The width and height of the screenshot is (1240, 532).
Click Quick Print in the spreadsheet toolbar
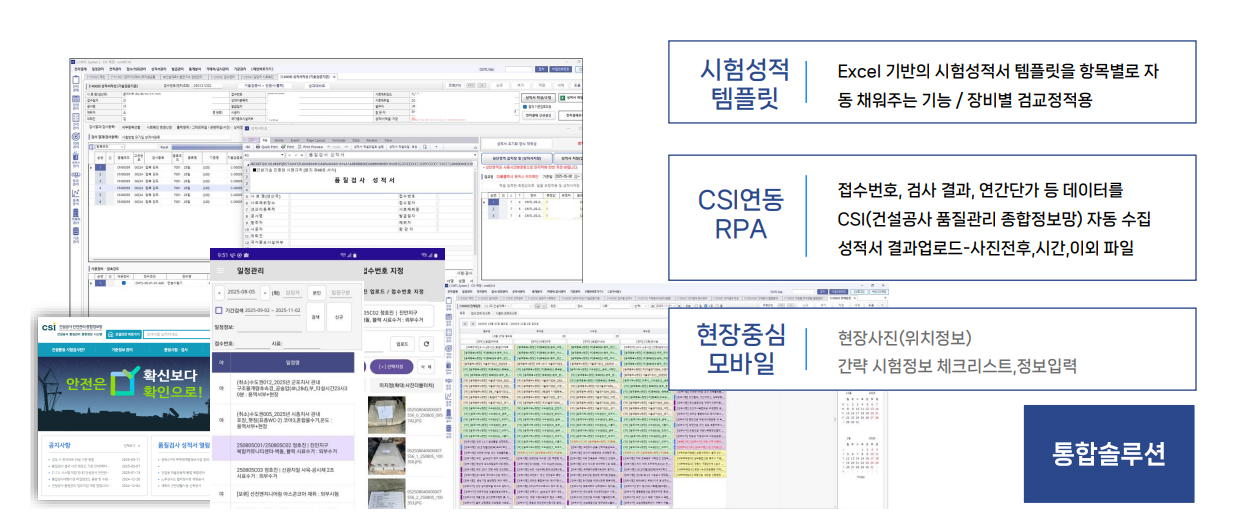266,147
